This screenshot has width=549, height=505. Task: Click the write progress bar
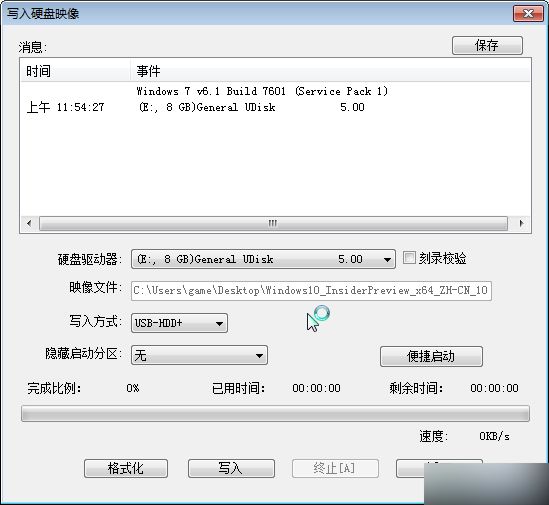point(275,414)
